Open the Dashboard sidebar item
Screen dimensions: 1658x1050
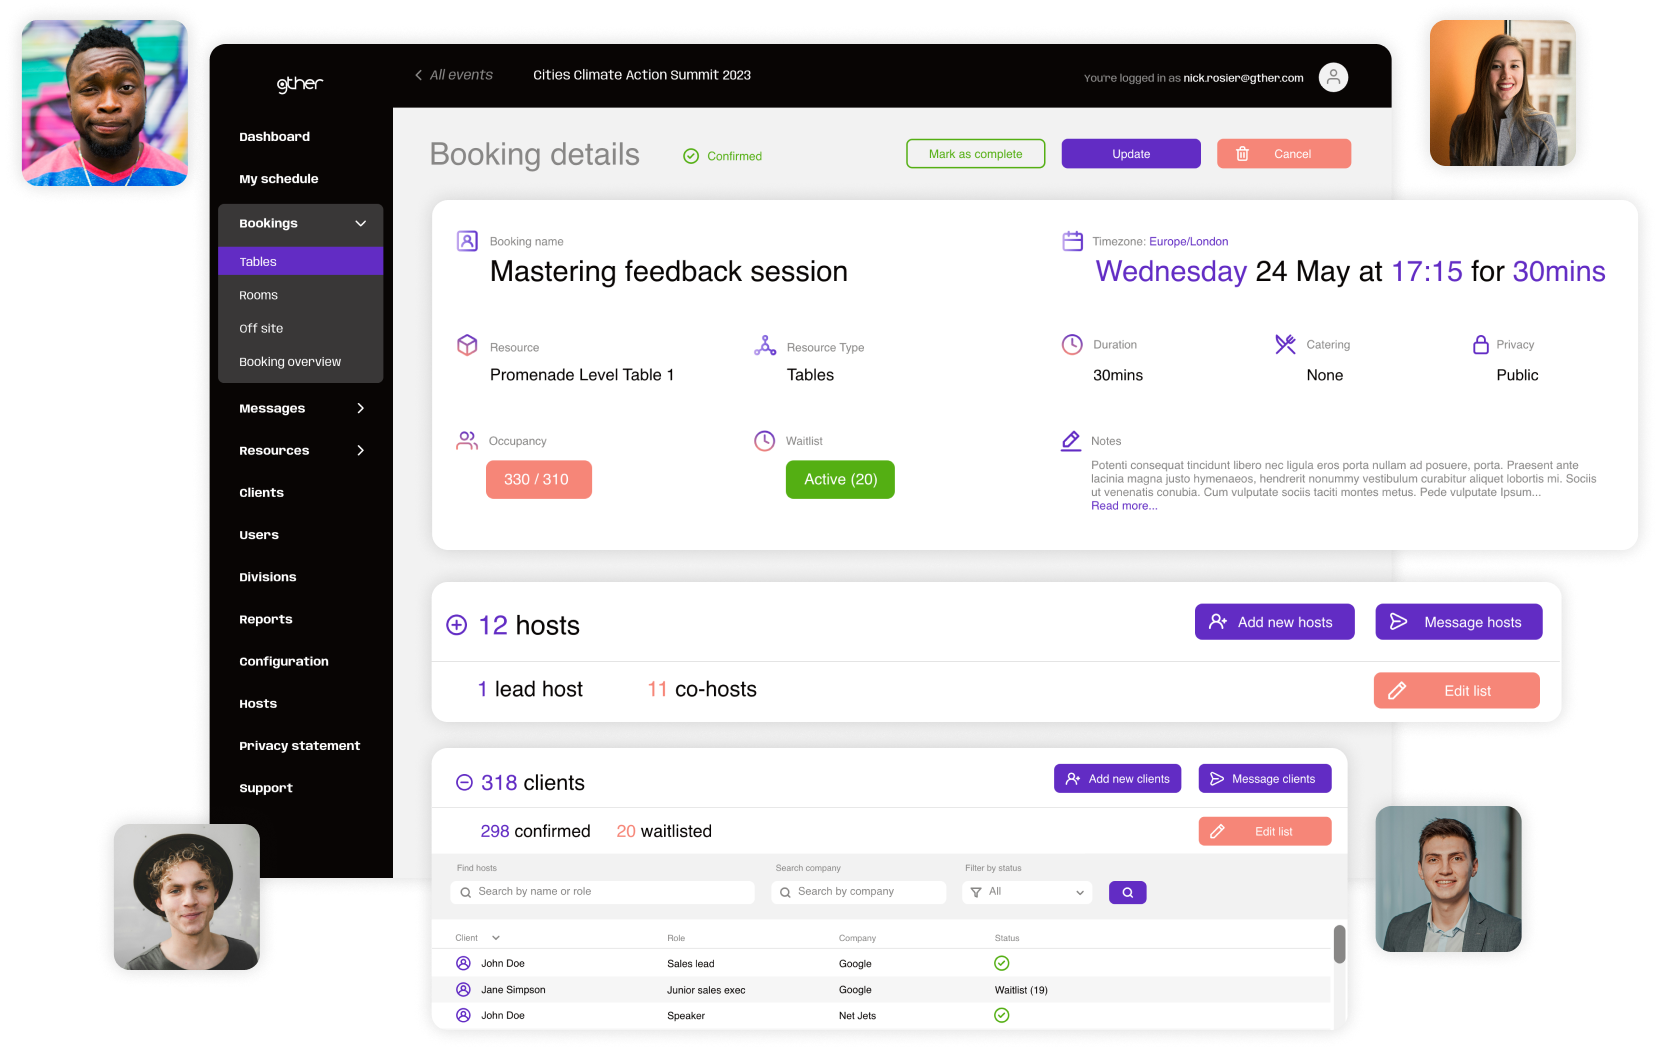(274, 136)
